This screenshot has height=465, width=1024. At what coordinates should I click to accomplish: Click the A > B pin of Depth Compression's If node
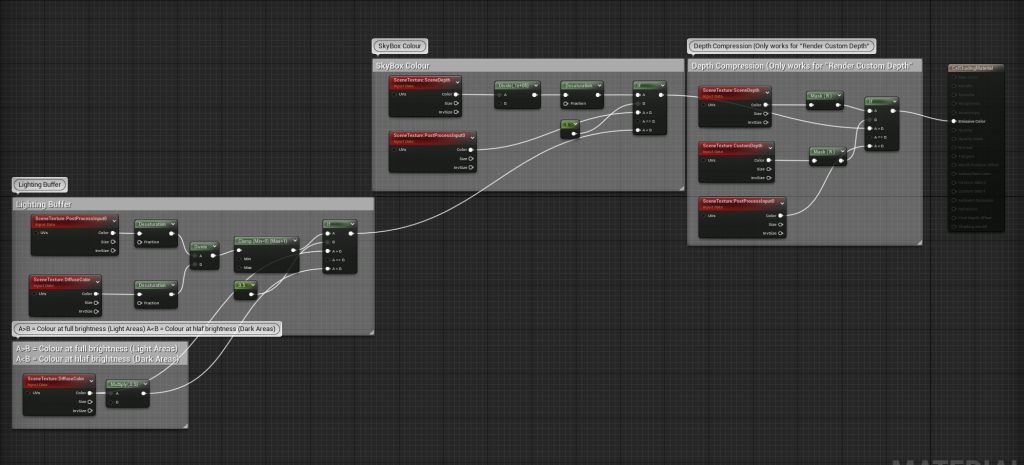[x=869, y=129]
